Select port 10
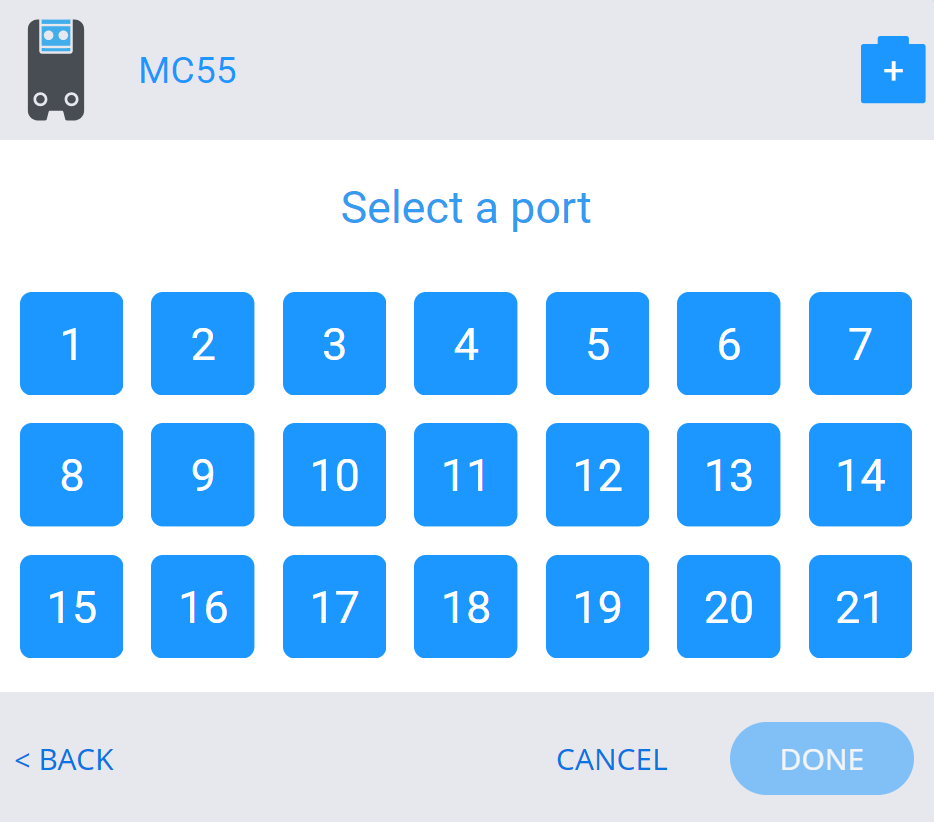934x822 pixels. pyautogui.click(x=334, y=475)
